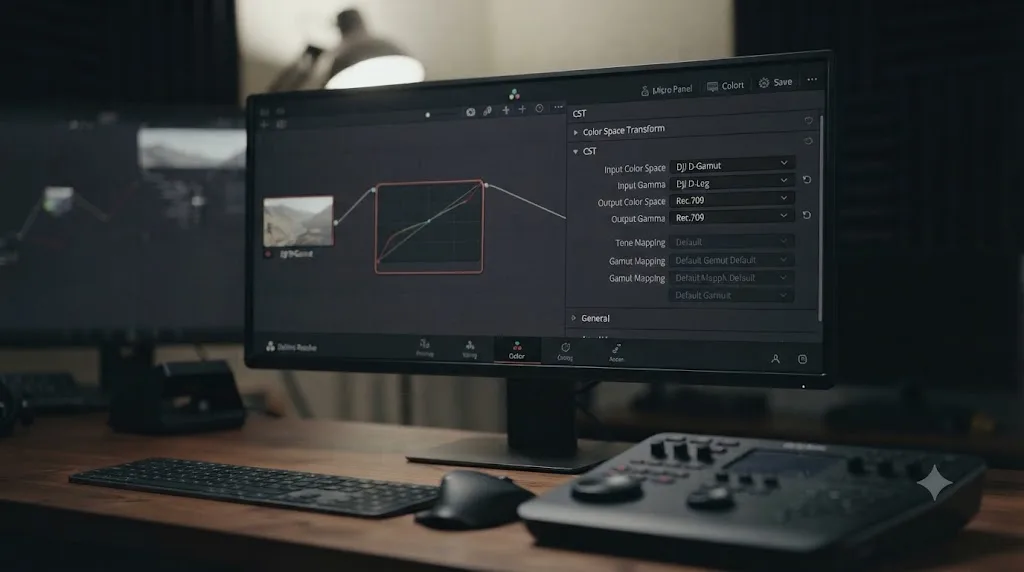Click the Colort button in top bar
This screenshot has width=1024, height=572.
pos(726,86)
